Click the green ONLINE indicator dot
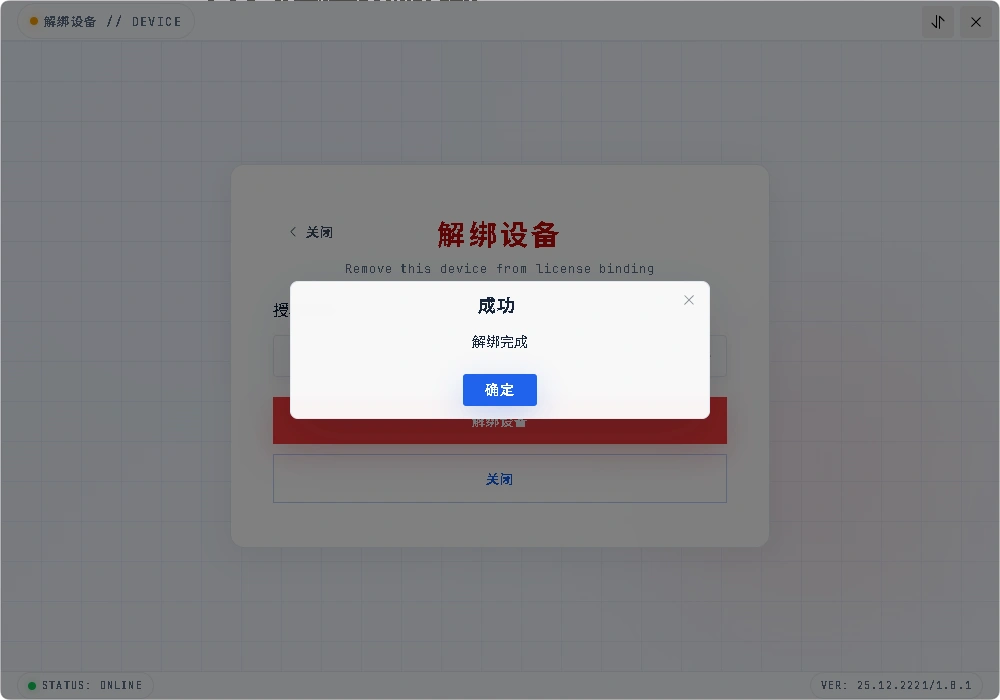1000x700 pixels. 33,685
